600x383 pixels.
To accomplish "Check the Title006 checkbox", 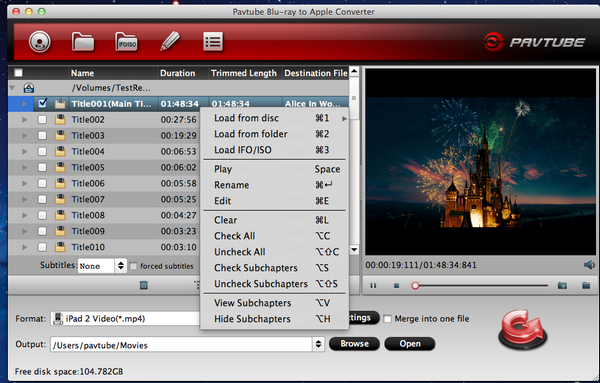I will point(42,183).
